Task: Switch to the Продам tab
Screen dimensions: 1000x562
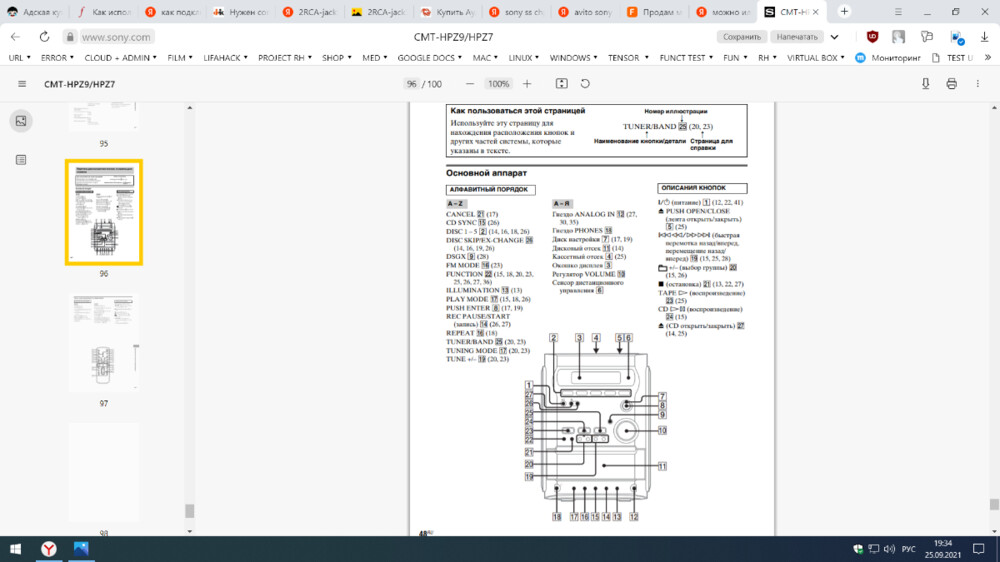Action: (656, 12)
